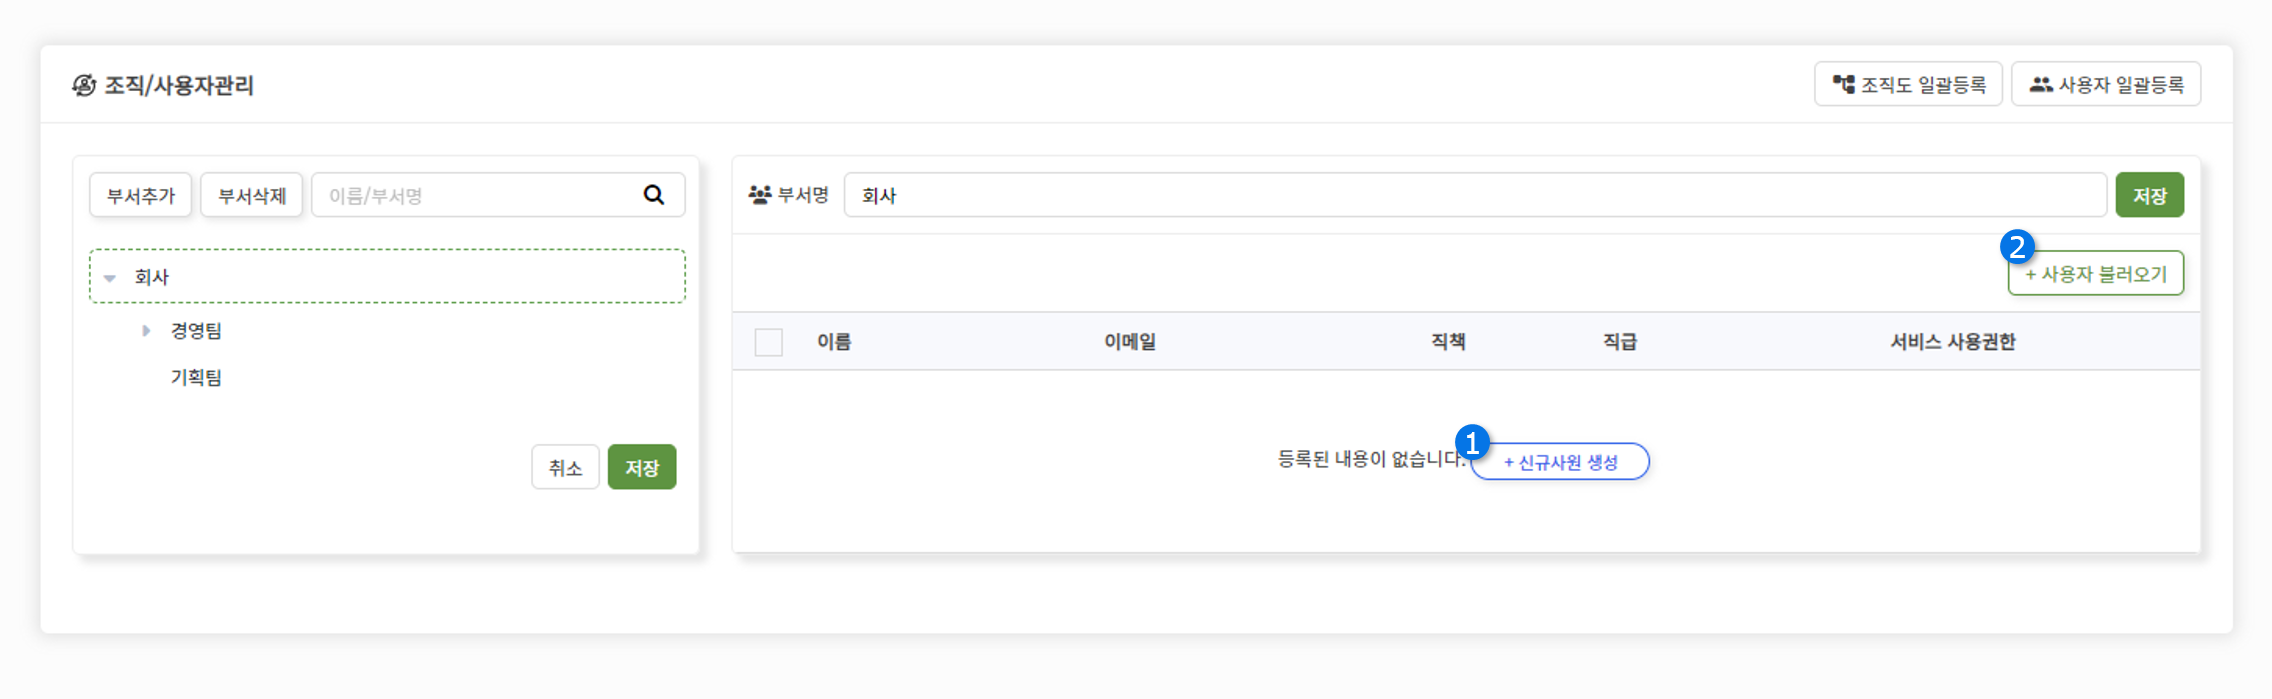Click the 서비스 사용권한 column header
Viewport: 2272px width, 699px height.
click(x=1953, y=342)
